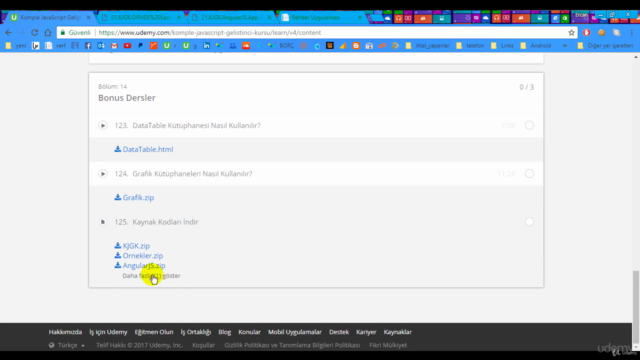Close the Komple JavaScript tab

[89, 18]
